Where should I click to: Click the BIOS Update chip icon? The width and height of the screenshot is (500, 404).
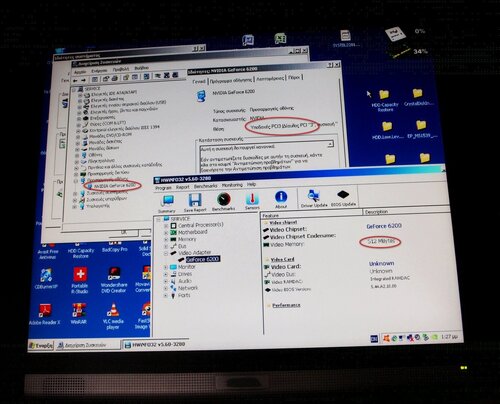click(x=343, y=197)
